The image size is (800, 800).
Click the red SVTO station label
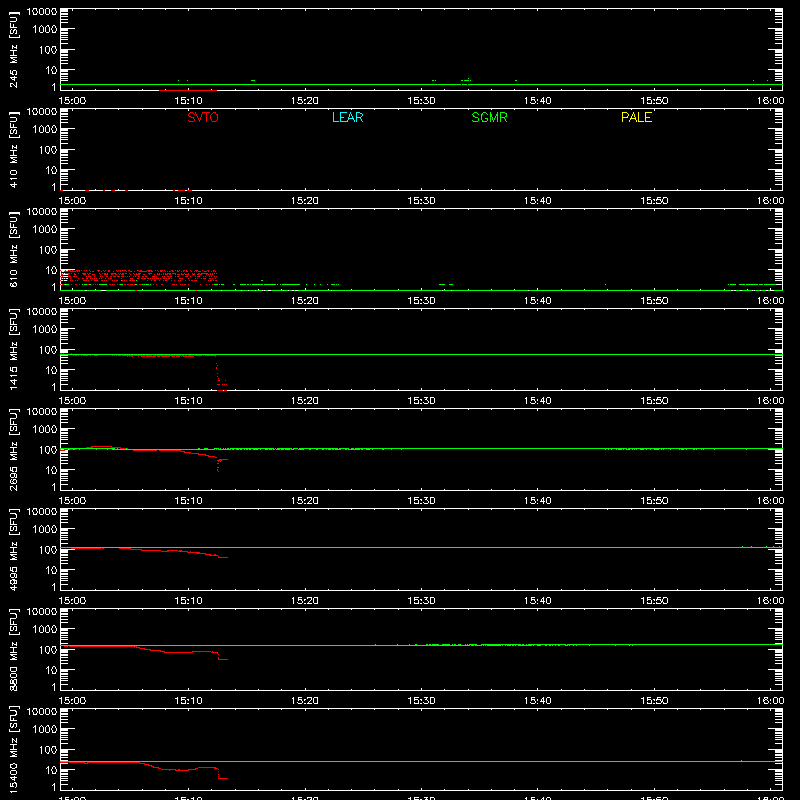tap(203, 117)
